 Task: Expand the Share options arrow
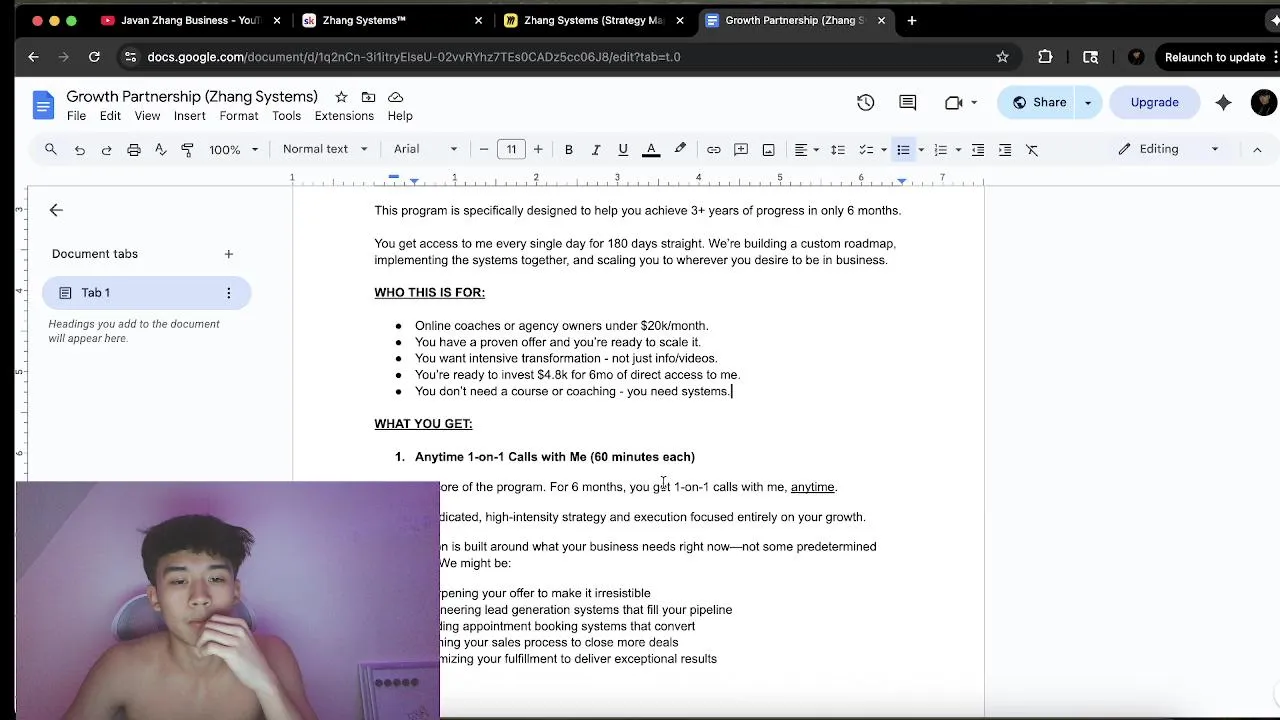(x=1088, y=102)
